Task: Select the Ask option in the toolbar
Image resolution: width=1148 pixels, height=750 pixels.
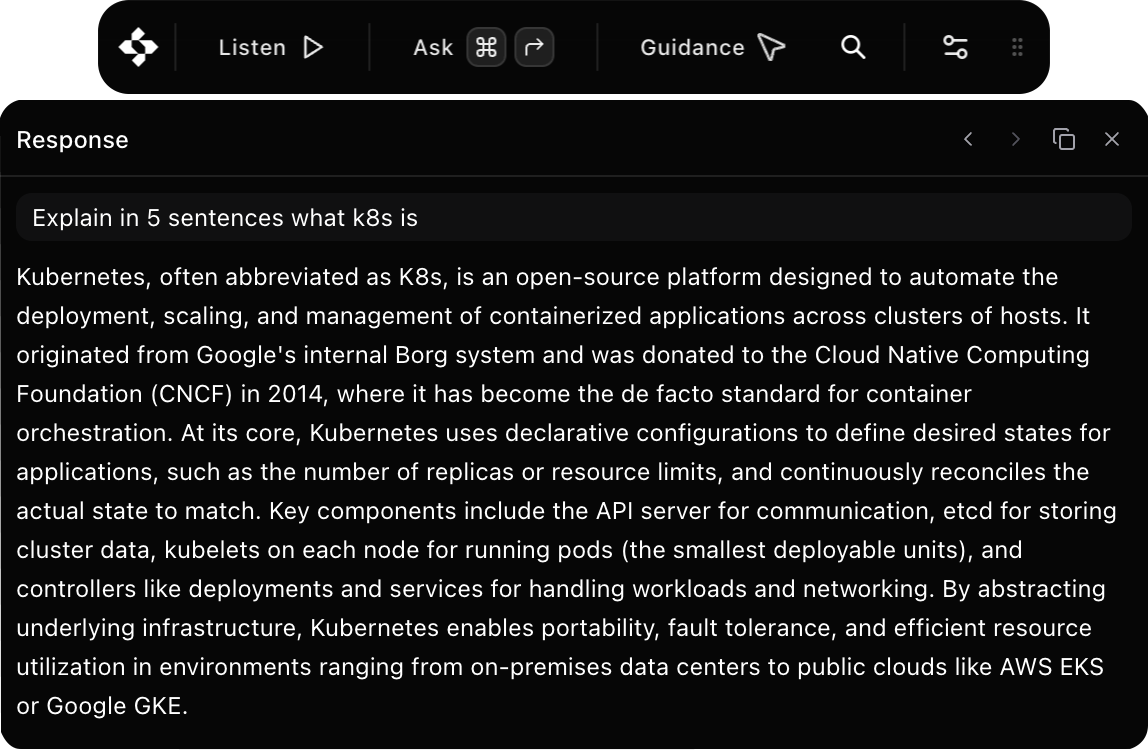Action: (433, 47)
